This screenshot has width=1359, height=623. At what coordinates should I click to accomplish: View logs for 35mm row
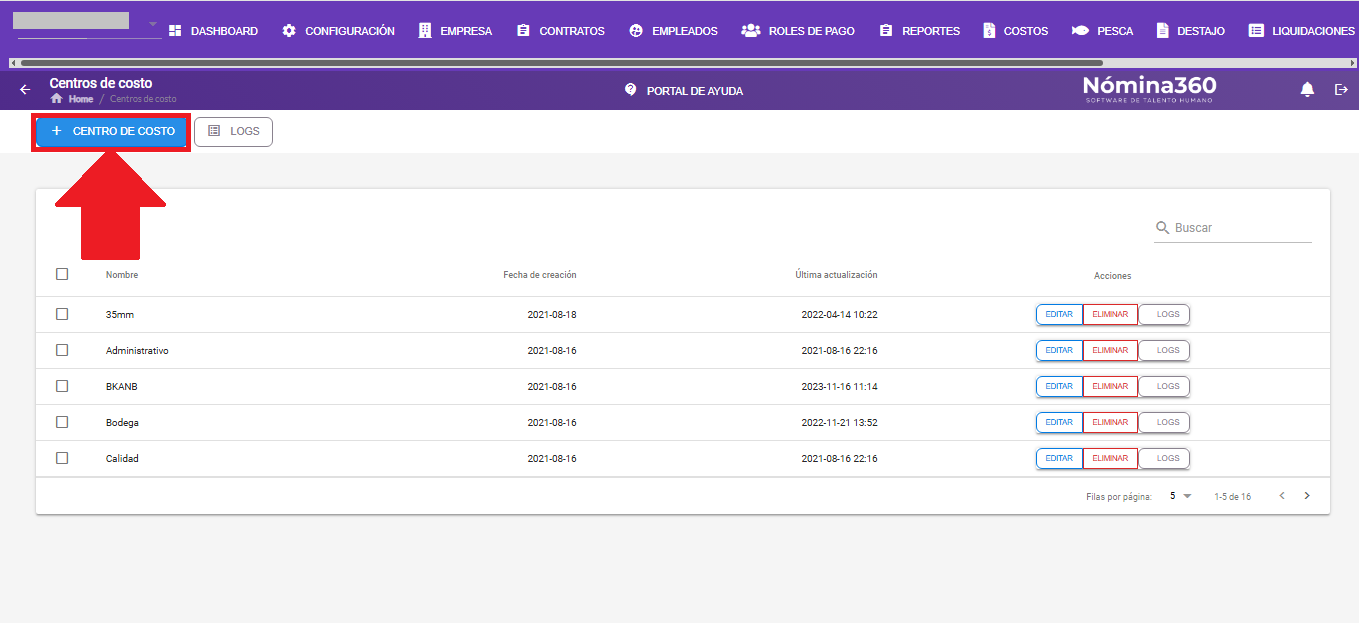[1164, 314]
